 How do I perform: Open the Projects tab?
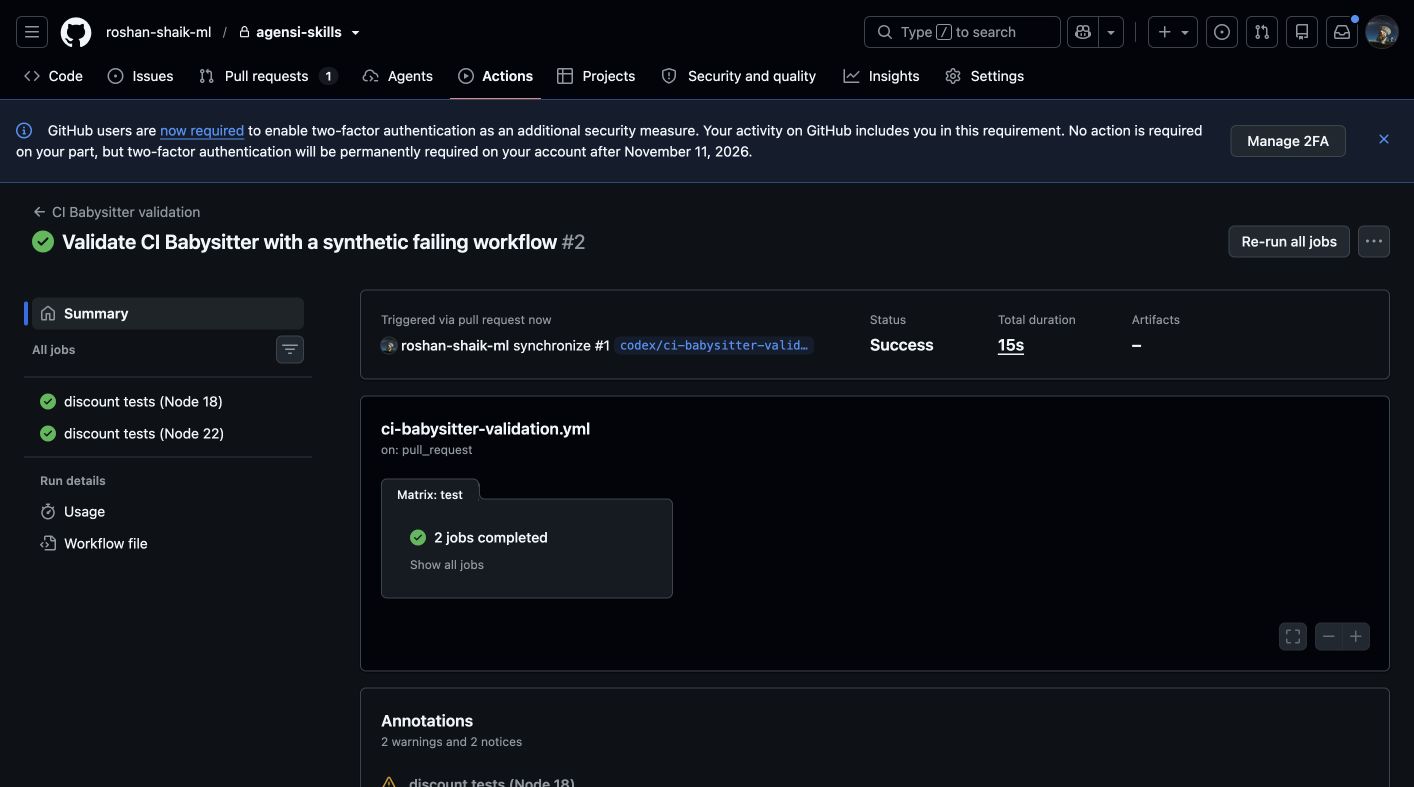coord(596,76)
